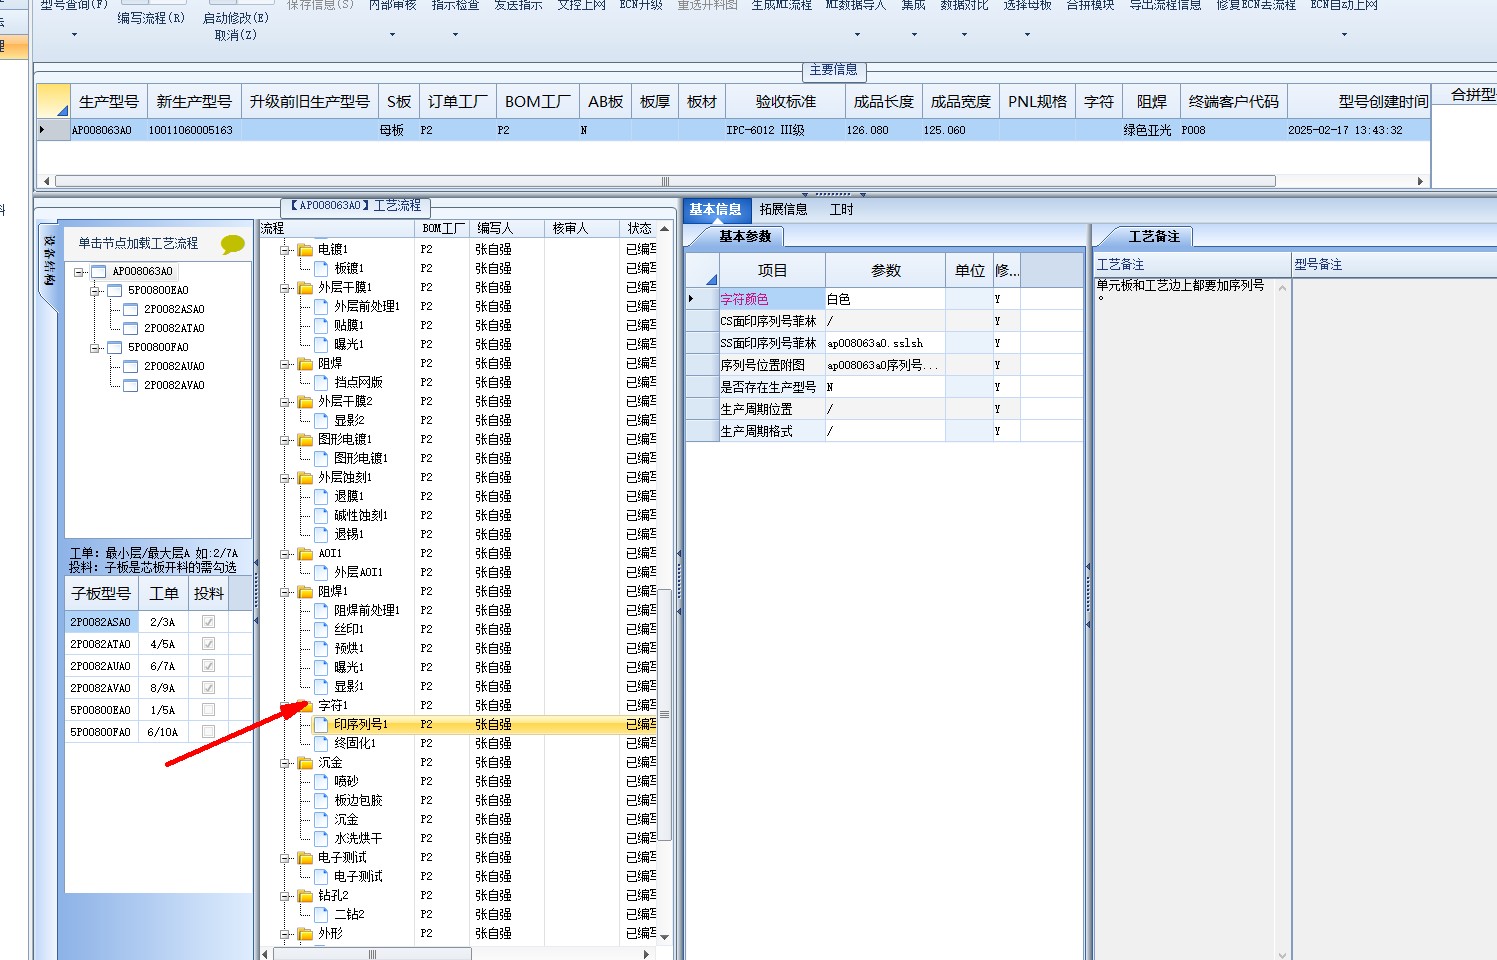Collapse the 阻焊1 process folder
The width and height of the screenshot is (1497, 960).
[x=285, y=591]
